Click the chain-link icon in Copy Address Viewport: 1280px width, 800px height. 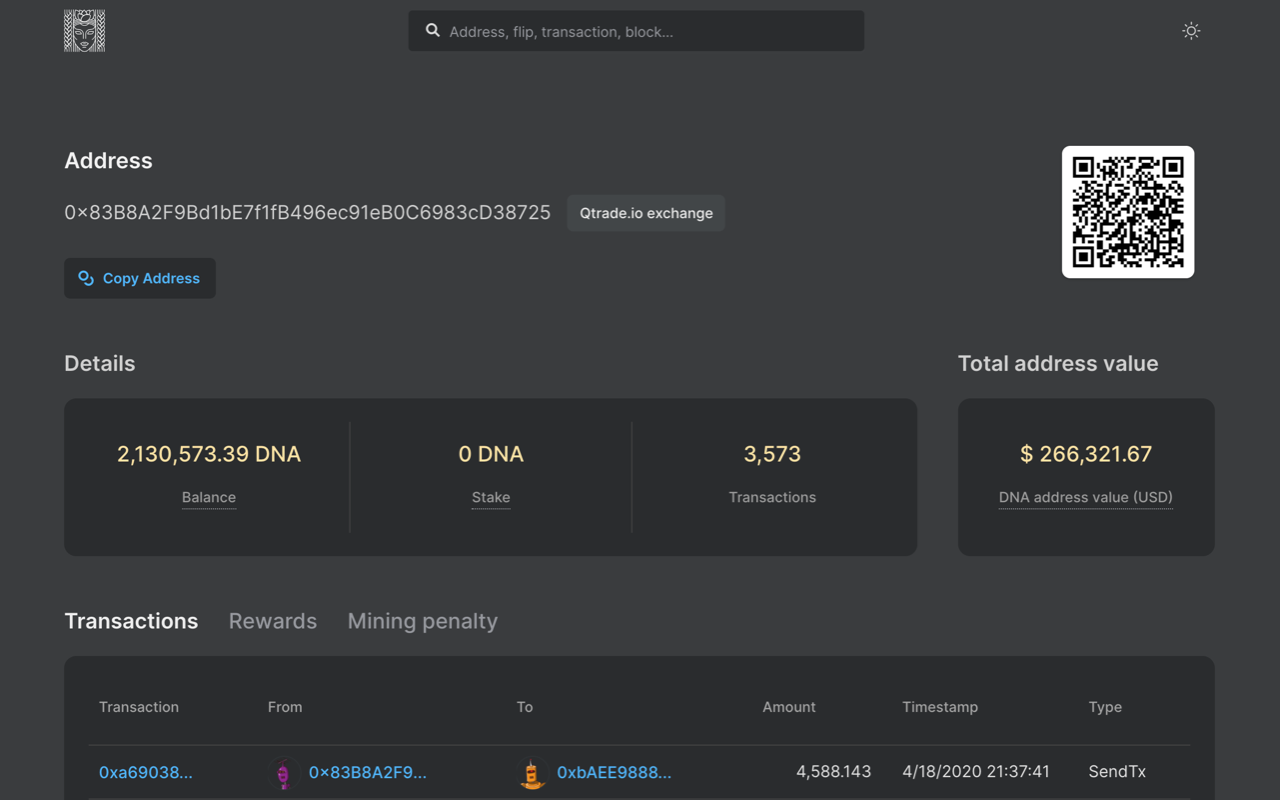pyautogui.click(x=86, y=278)
